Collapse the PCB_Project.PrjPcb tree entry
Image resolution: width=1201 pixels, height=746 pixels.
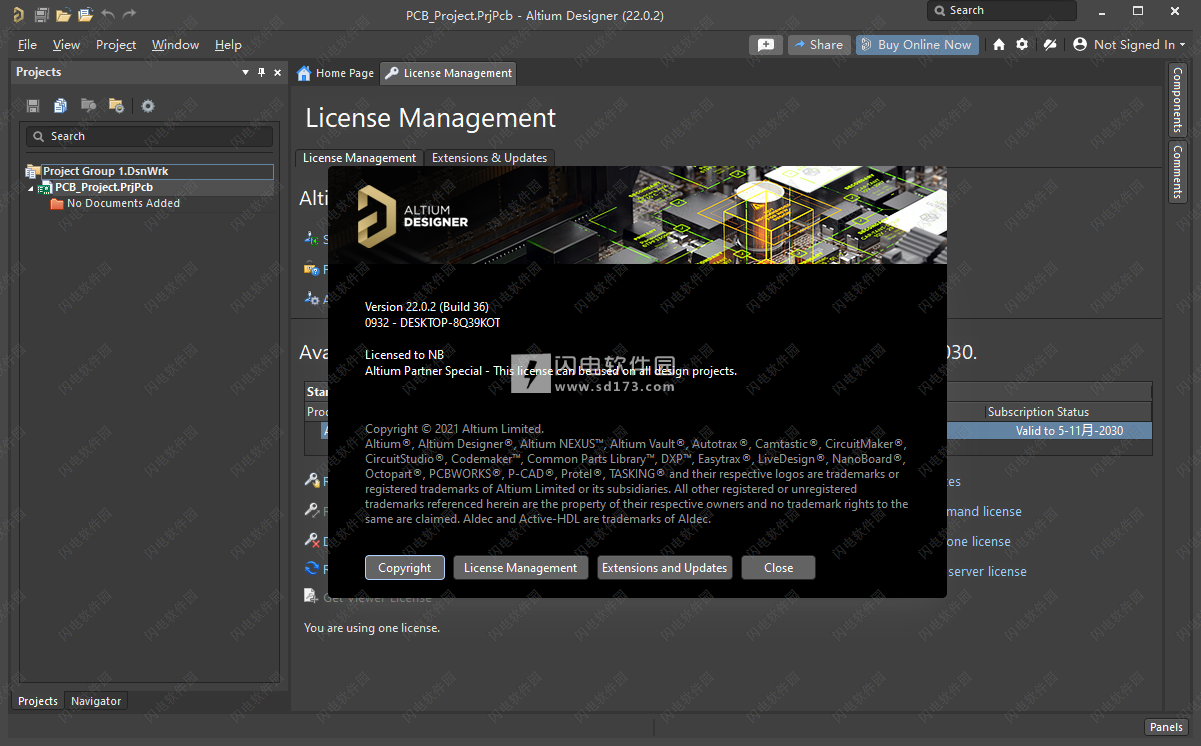[30, 187]
